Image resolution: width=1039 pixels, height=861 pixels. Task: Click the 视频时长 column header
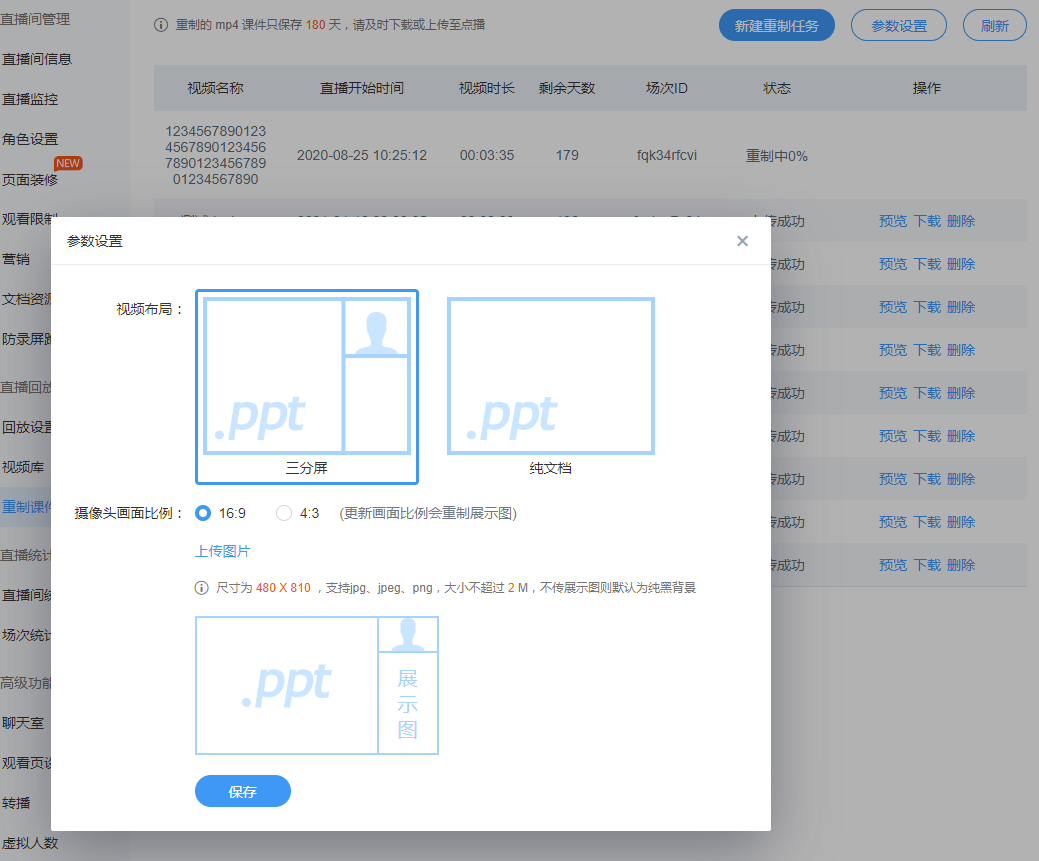pos(487,88)
